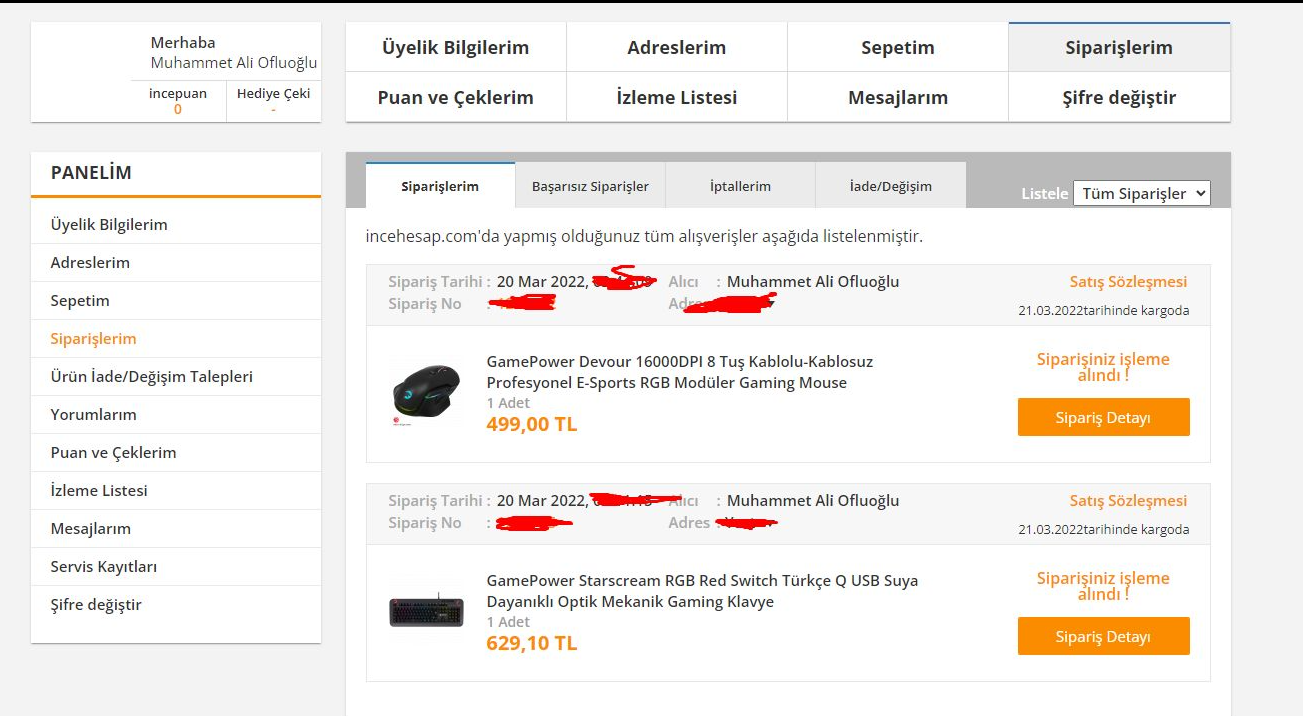The image size is (1303, 716).
Task: Expand the Listele Tüm Siparişler dropdown
Action: (1141, 194)
